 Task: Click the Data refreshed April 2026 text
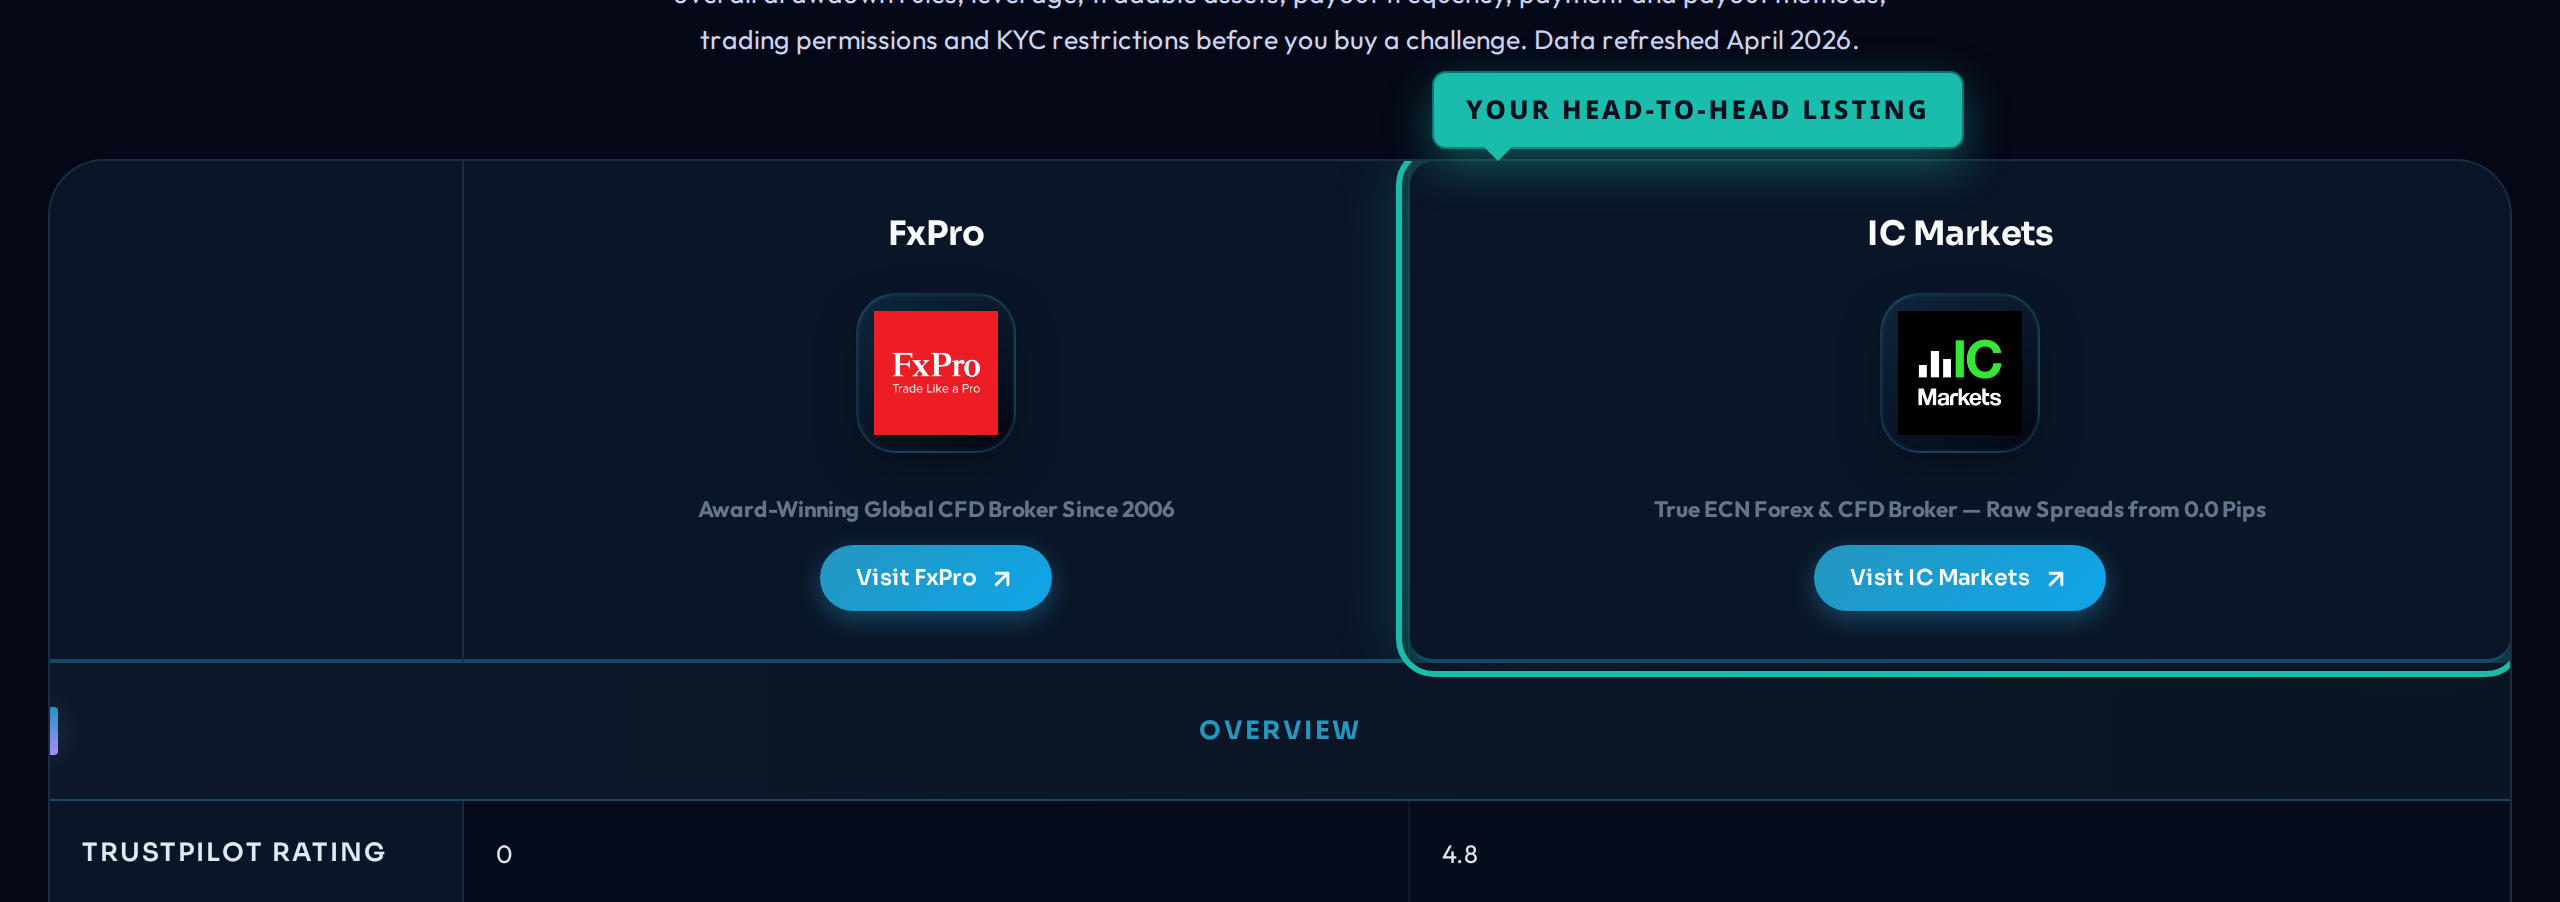click(1696, 40)
